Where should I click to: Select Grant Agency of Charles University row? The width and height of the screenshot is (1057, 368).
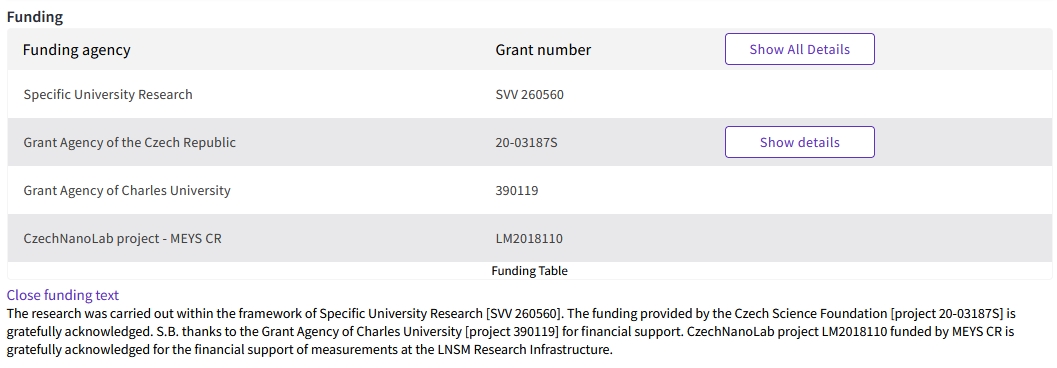529,191
